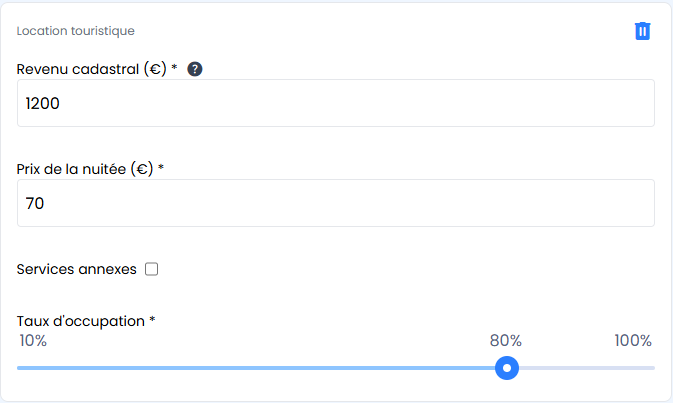This screenshot has height=403, width=673.
Task: Click the asterisk after Prix de la nuitée (€)
Action: pyautogui.click(x=161, y=168)
